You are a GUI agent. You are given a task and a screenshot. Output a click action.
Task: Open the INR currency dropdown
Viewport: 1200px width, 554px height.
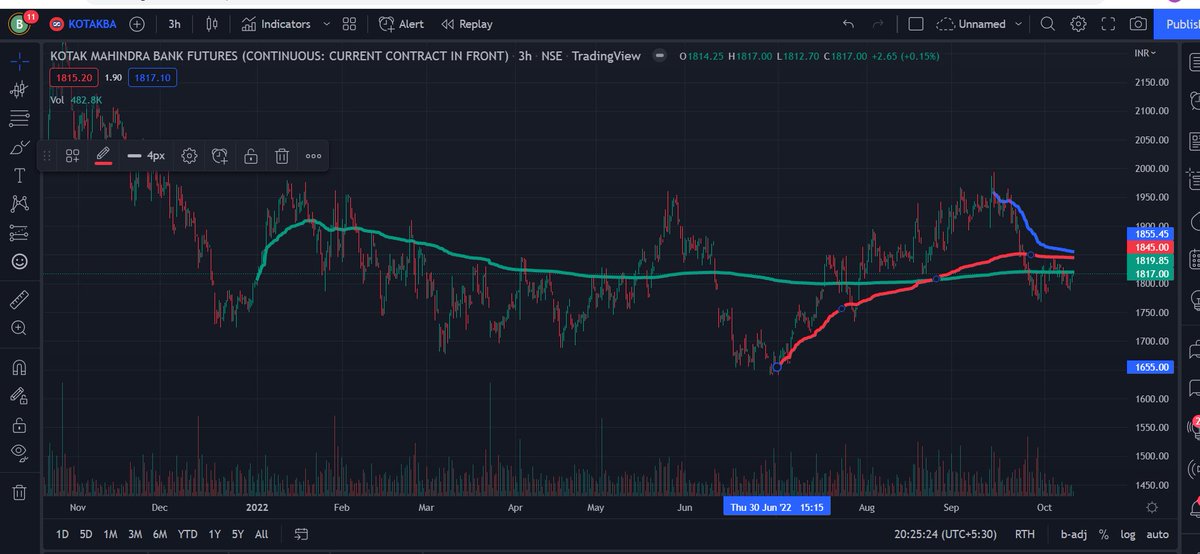point(1145,53)
